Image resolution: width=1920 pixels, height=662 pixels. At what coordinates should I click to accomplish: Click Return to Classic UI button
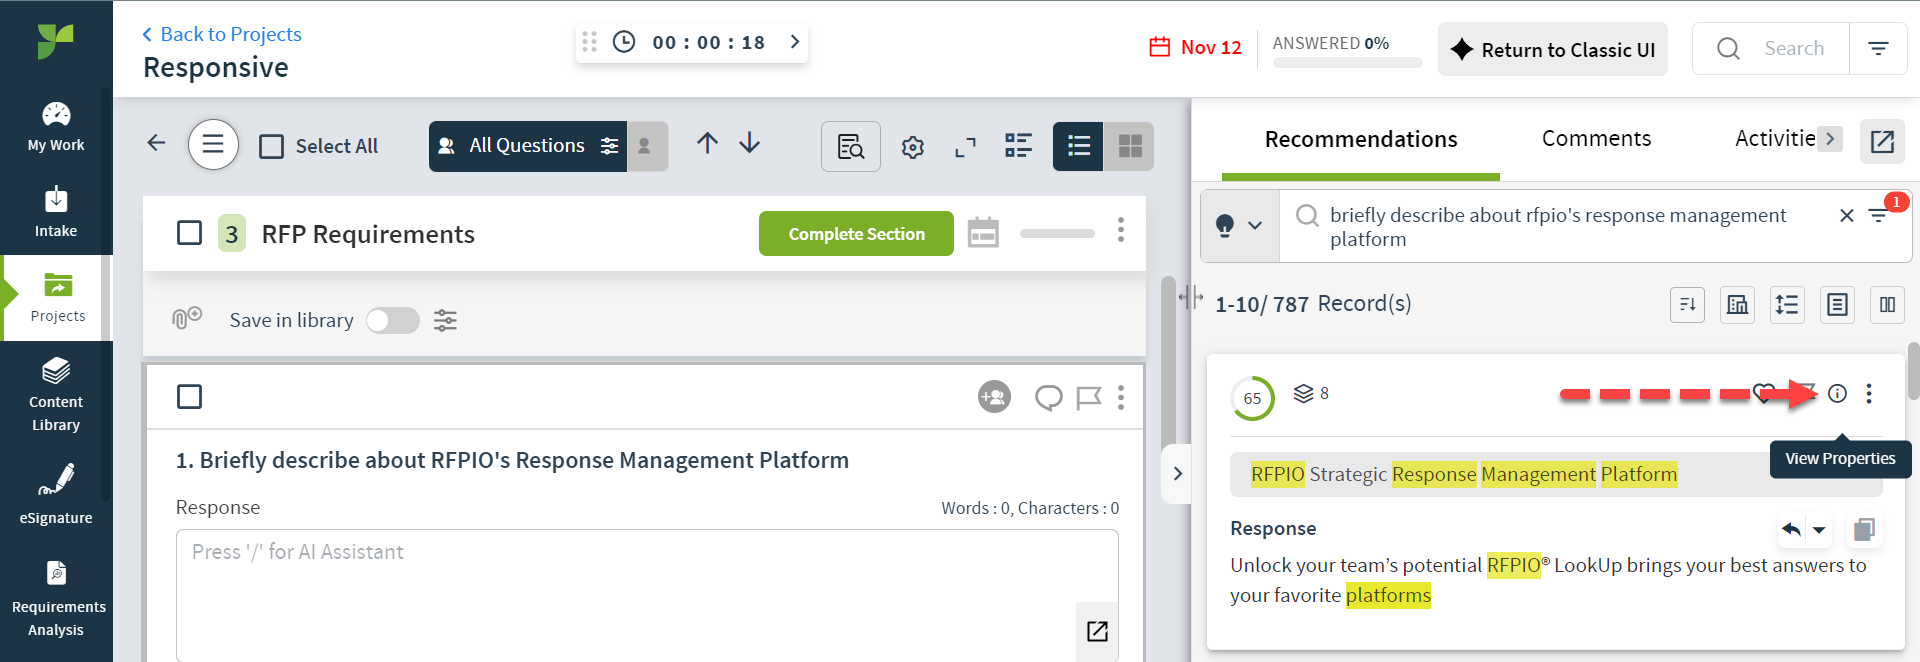click(x=1552, y=49)
